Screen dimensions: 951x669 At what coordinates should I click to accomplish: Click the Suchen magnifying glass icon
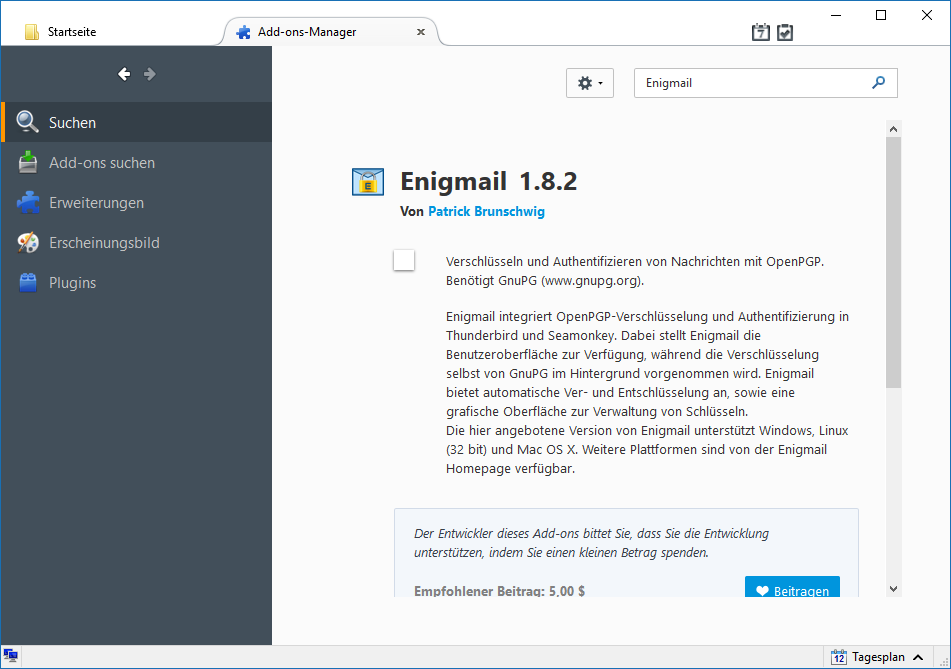point(27,122)
